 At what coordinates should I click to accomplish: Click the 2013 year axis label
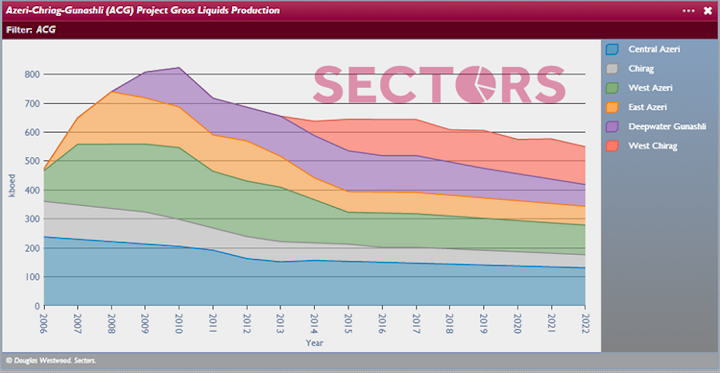click(x=281, y=323)
